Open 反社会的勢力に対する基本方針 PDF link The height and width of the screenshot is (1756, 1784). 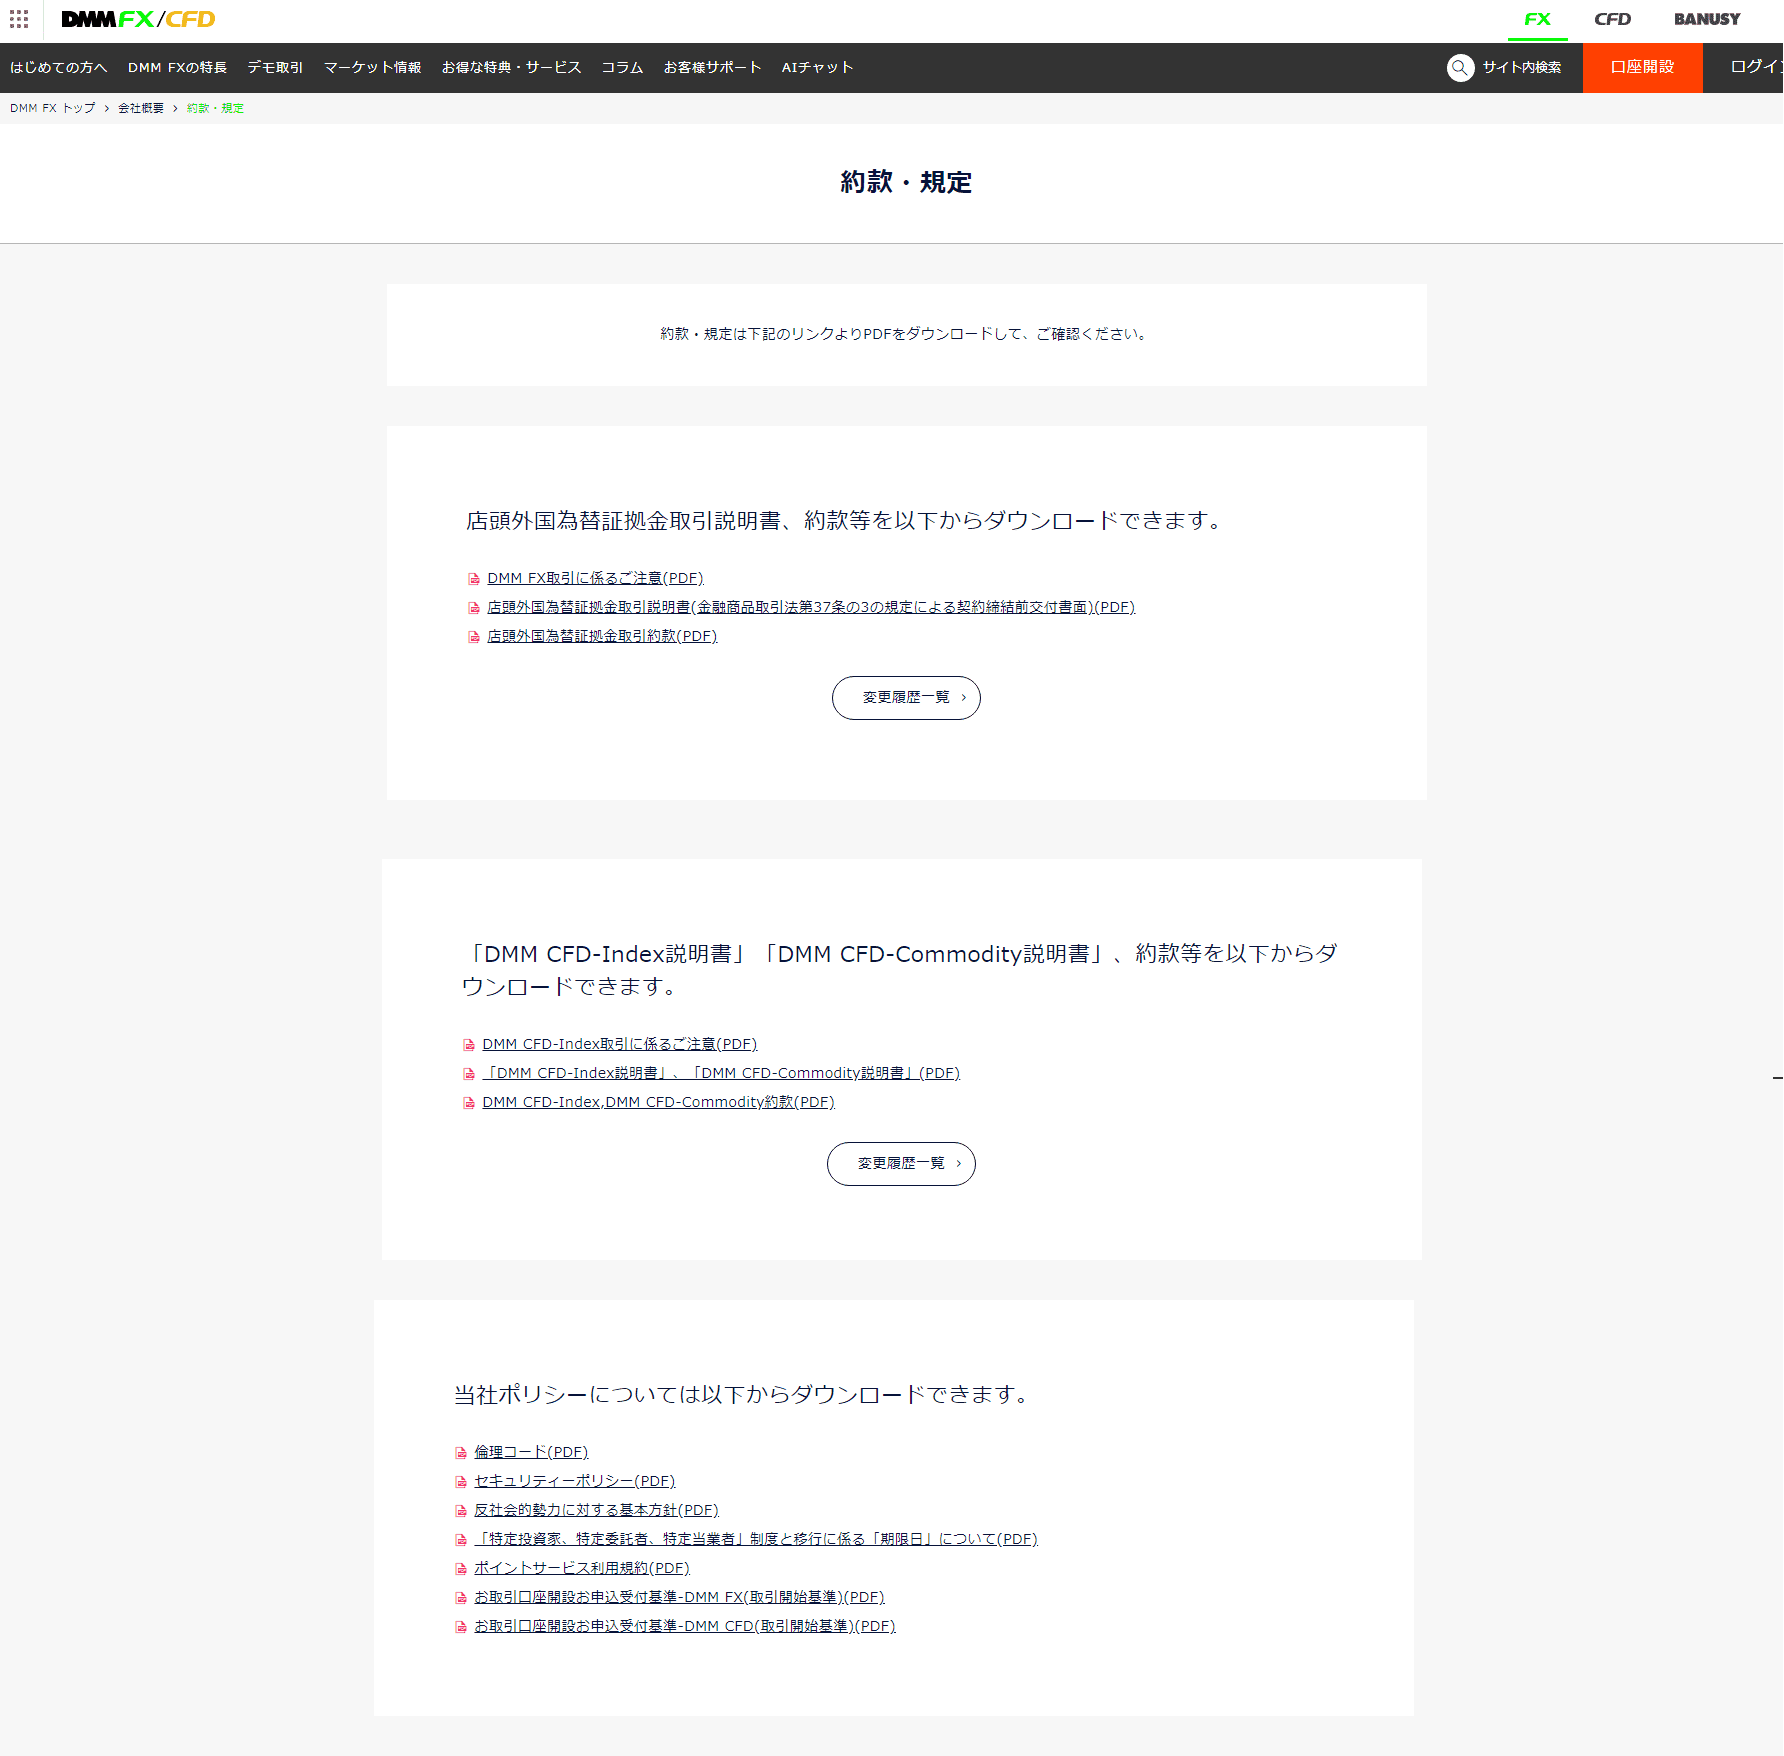point(596,1510)
